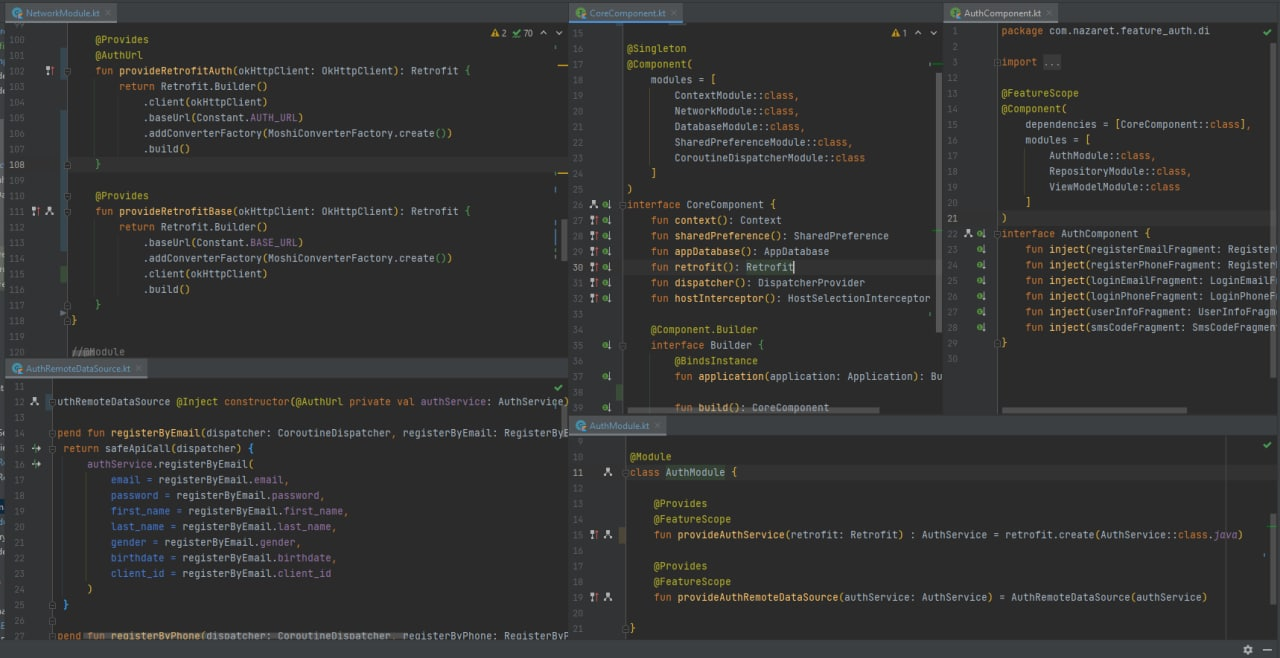
Task: Click the implemented icon beside fun build() line 39
Action: click(607, 407)
